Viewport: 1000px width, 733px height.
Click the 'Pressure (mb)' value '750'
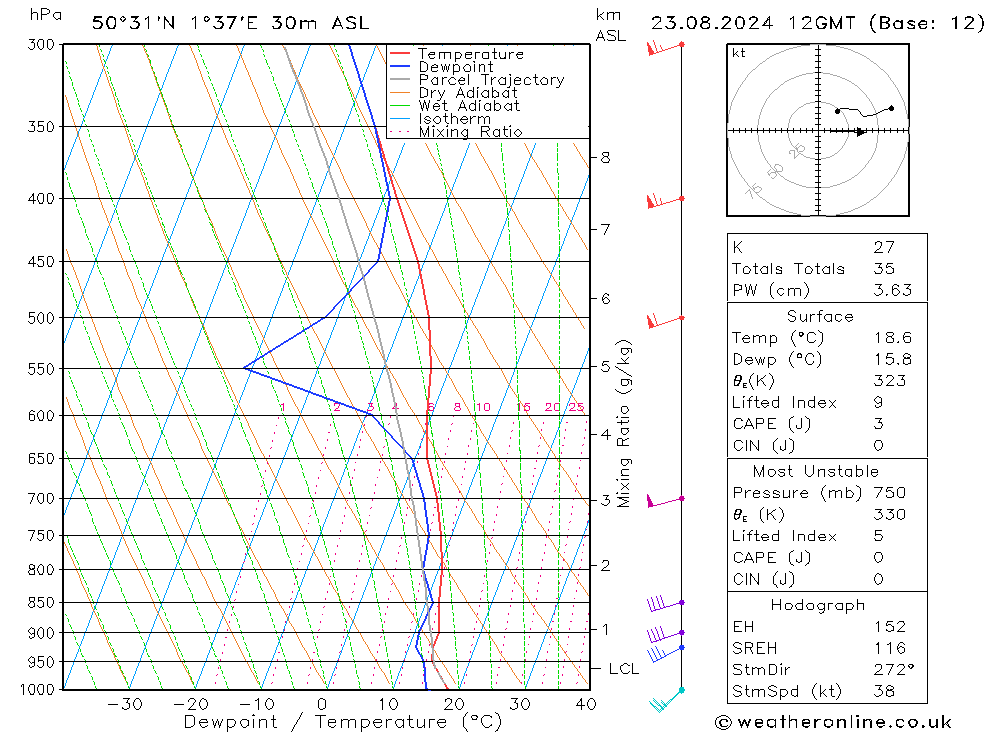tap(889, 492)
